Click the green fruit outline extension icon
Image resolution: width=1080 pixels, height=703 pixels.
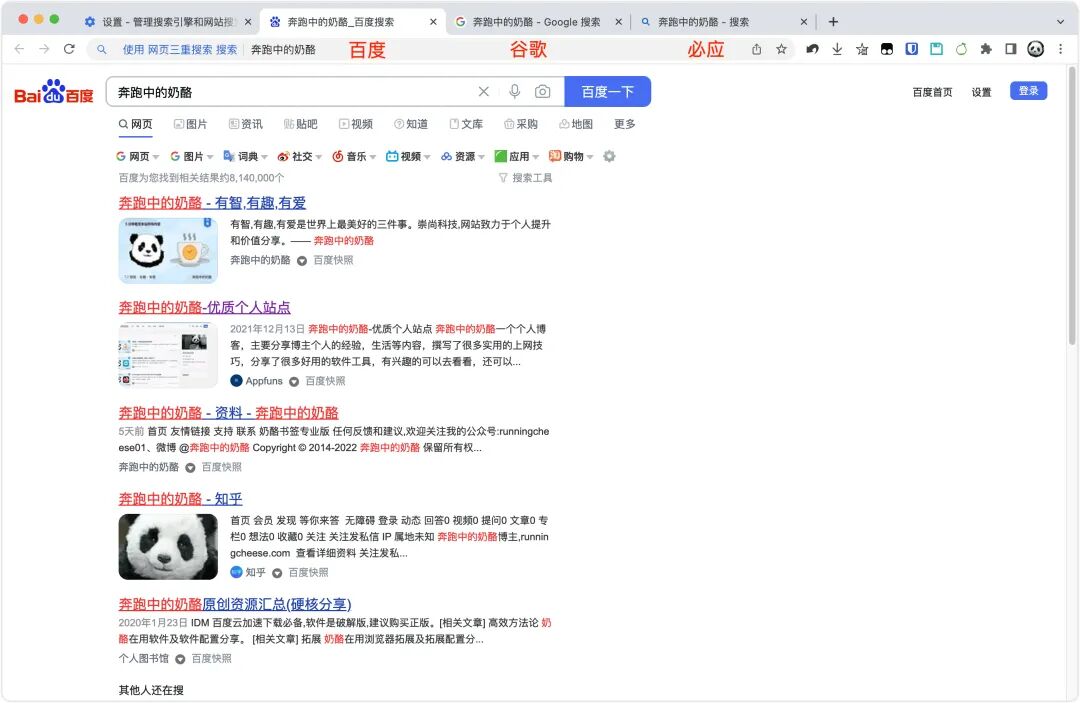[x=962, y=49]
